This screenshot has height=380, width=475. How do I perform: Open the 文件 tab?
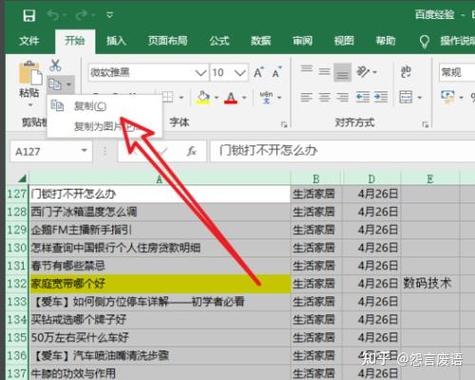29,41
